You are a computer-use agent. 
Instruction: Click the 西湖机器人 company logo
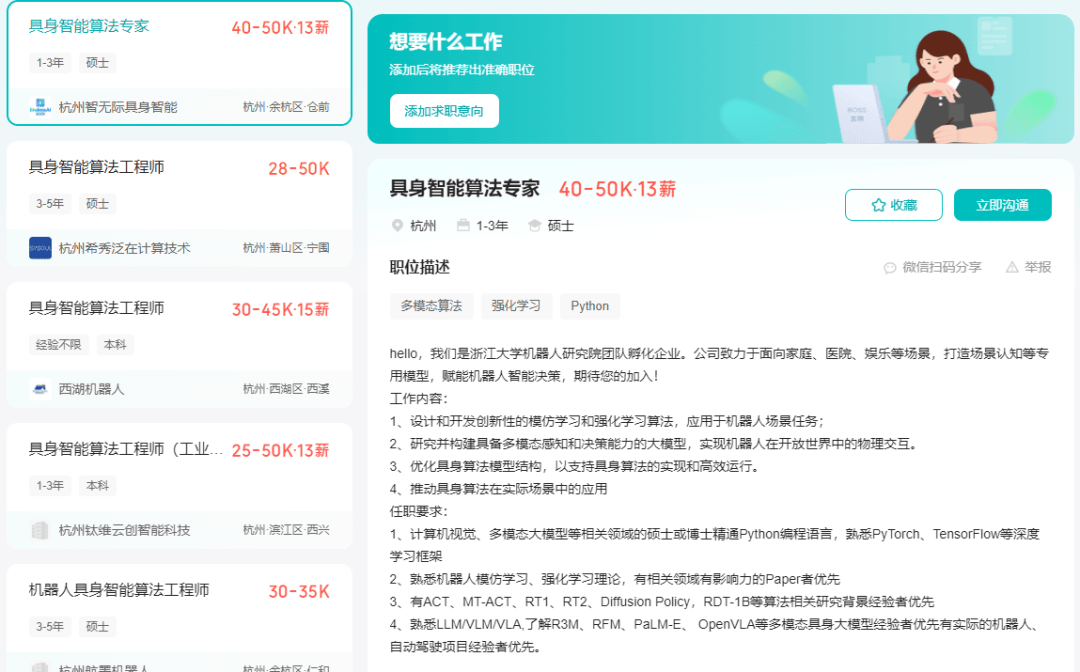(40, 389)
